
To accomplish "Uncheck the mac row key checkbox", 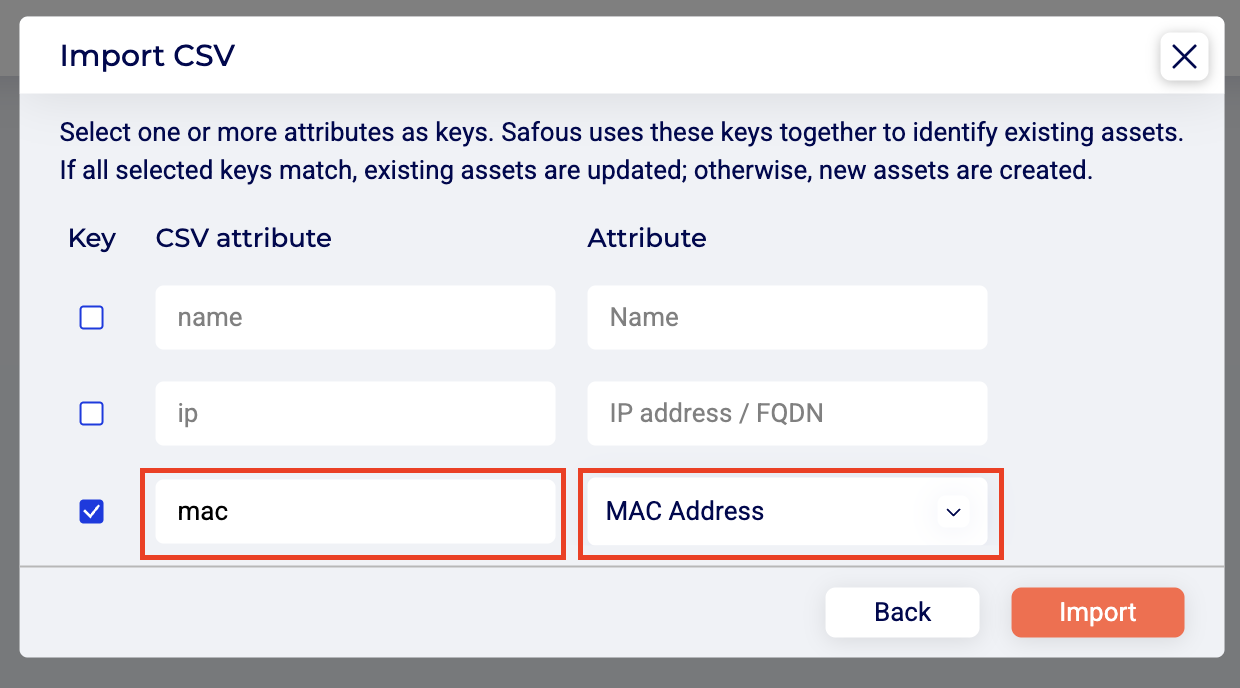I will coord(92,512).
